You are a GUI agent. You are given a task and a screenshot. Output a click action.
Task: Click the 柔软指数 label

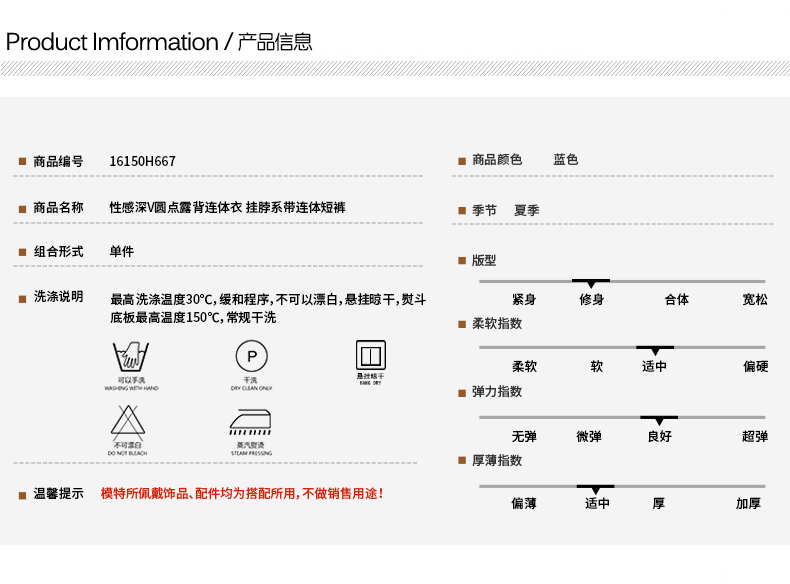point(497,323)
